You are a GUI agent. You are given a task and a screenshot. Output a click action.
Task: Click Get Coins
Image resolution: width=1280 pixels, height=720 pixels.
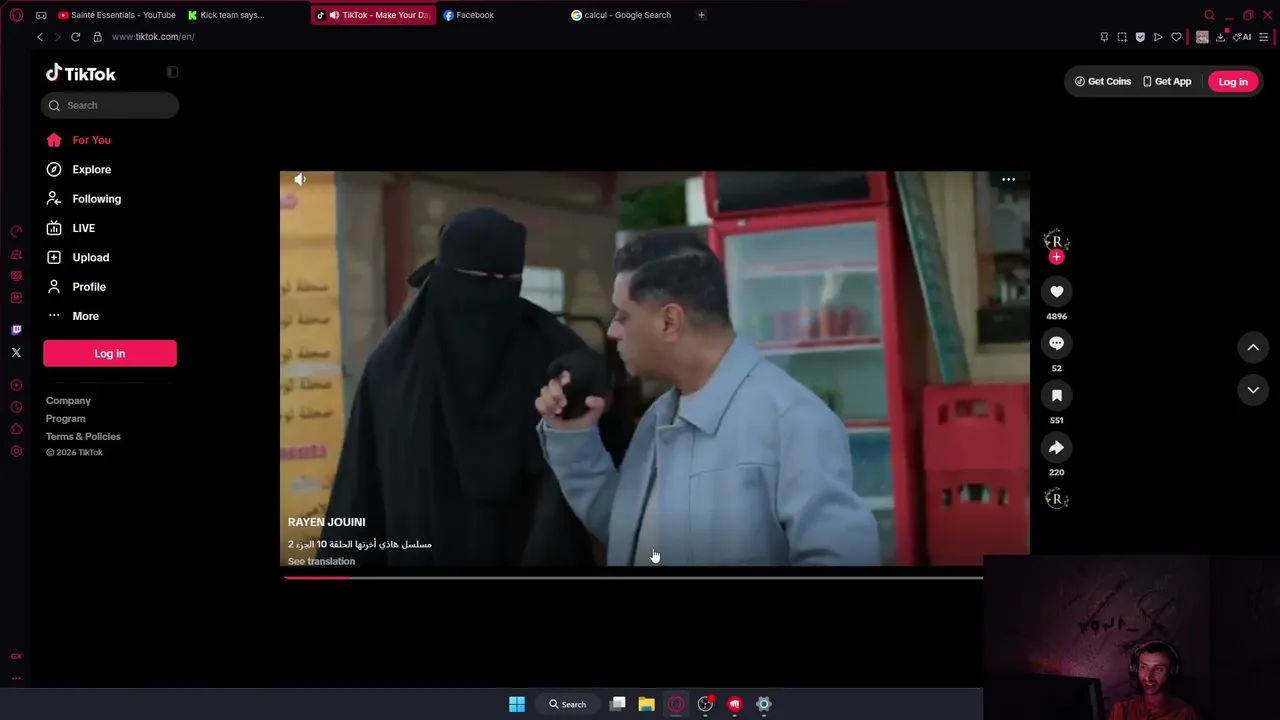(x=1103, y=82)
